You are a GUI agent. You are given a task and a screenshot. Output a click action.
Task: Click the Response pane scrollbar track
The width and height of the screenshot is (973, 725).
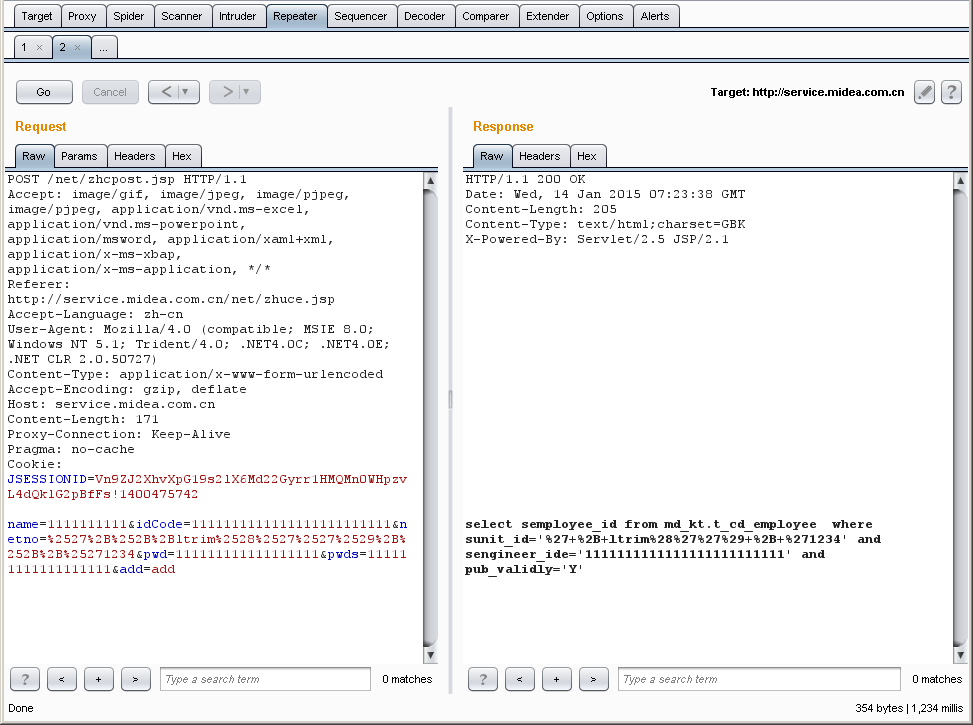coord(960,418)
